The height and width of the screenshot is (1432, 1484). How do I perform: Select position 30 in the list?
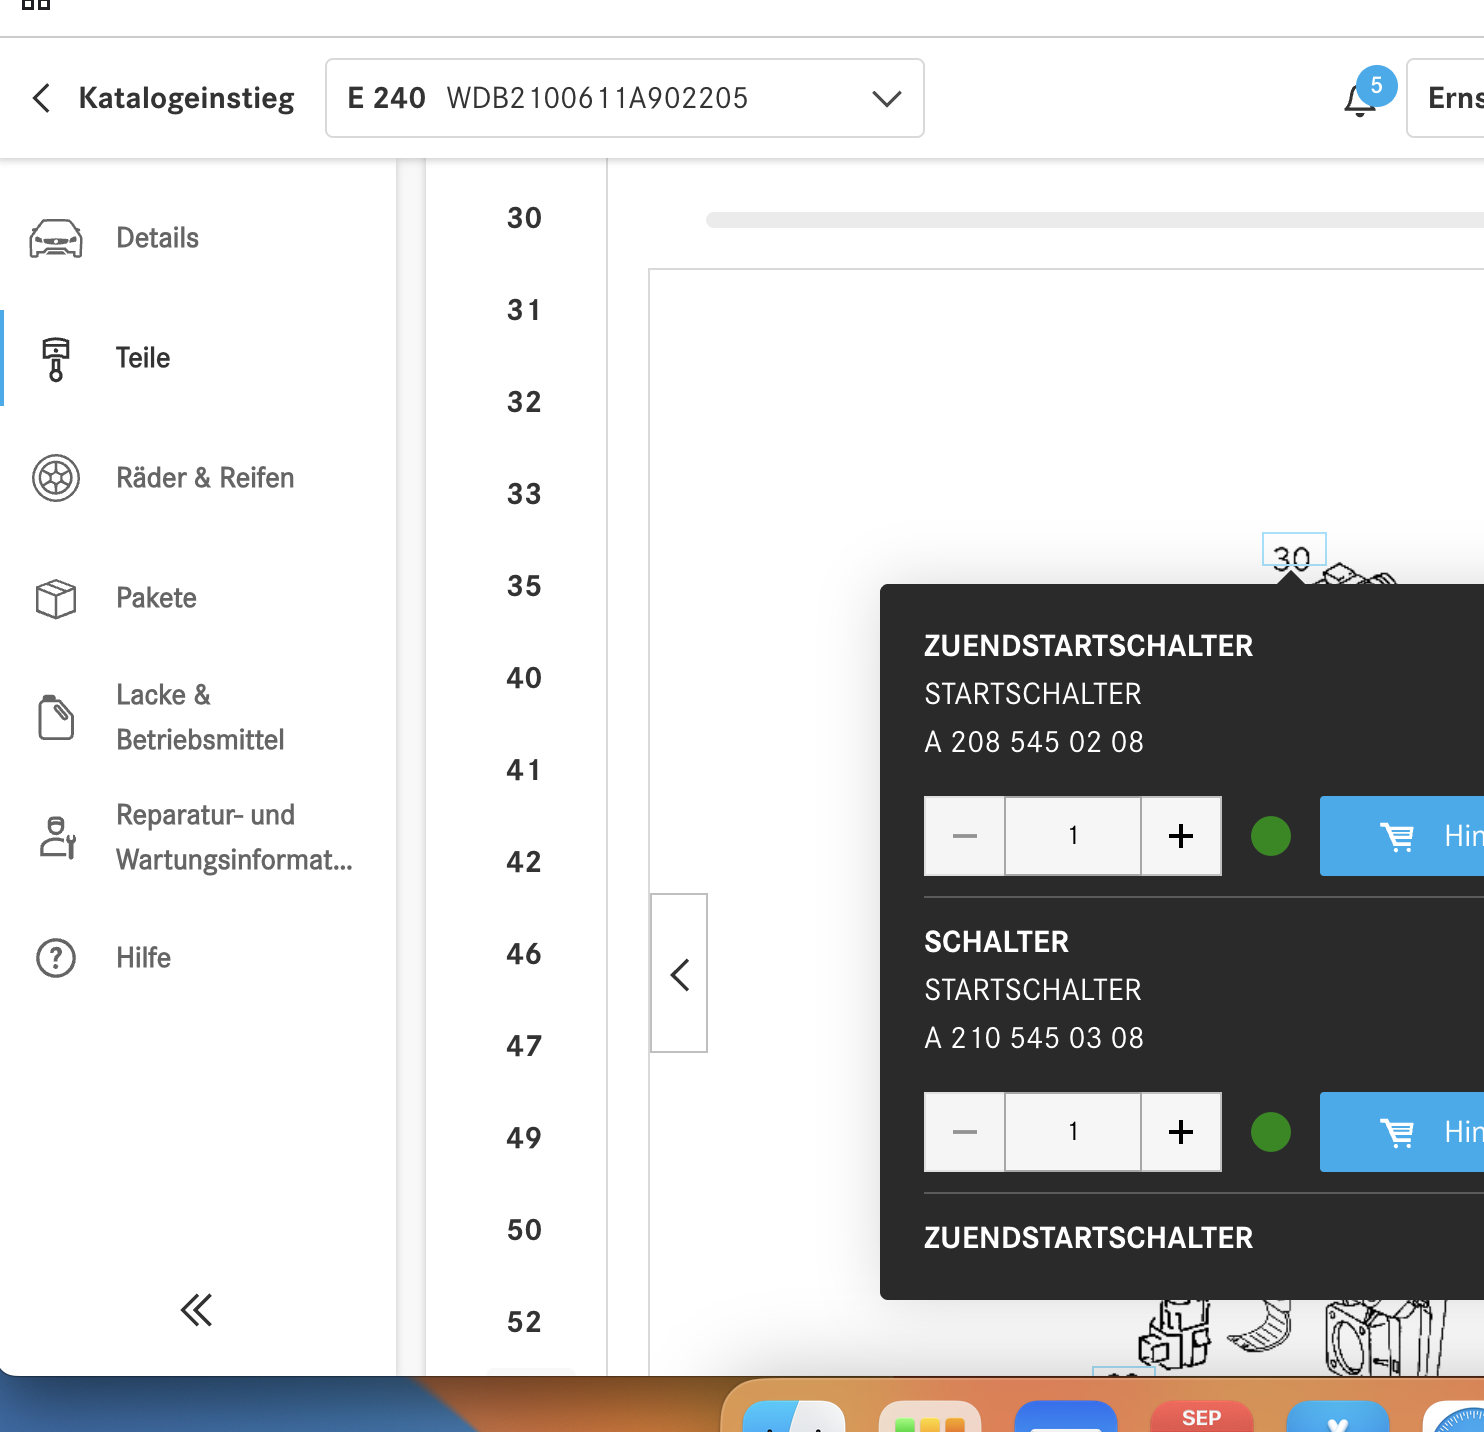(x=524, y=218)
